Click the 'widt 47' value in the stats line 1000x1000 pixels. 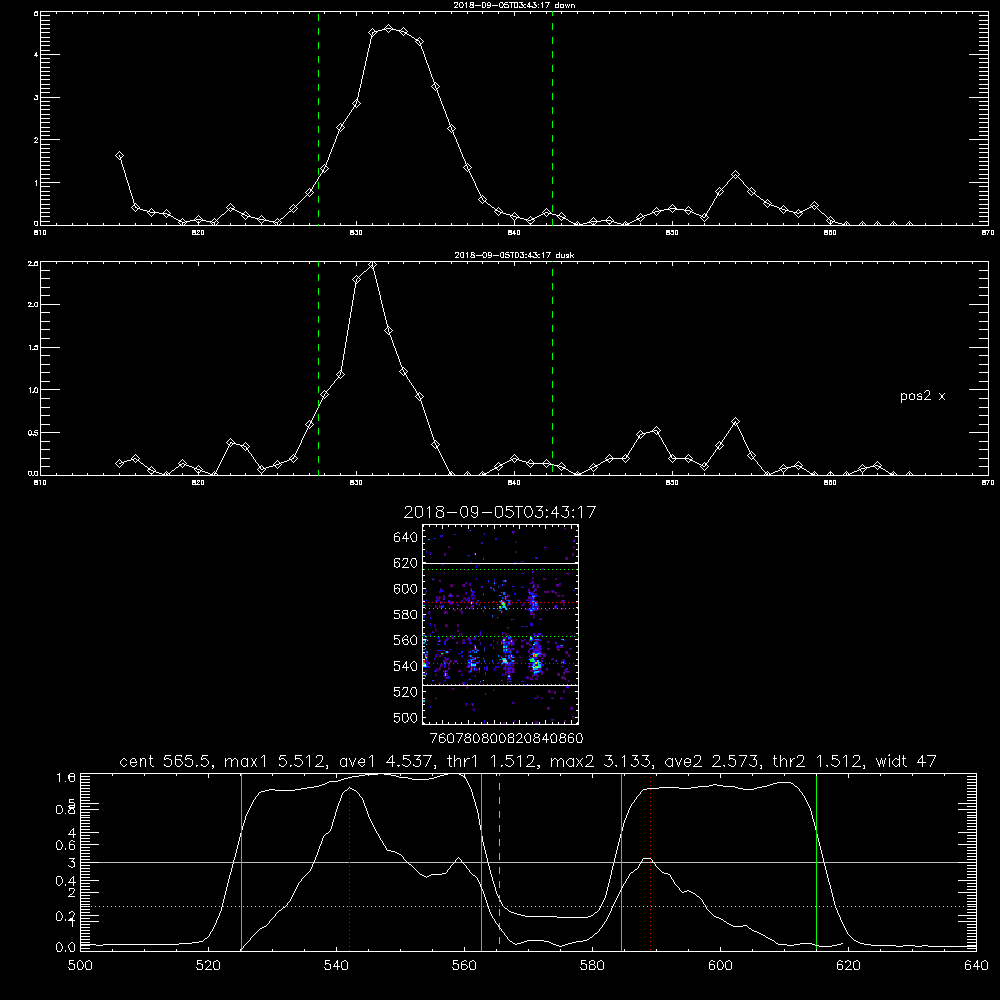[x=906, y=761]
